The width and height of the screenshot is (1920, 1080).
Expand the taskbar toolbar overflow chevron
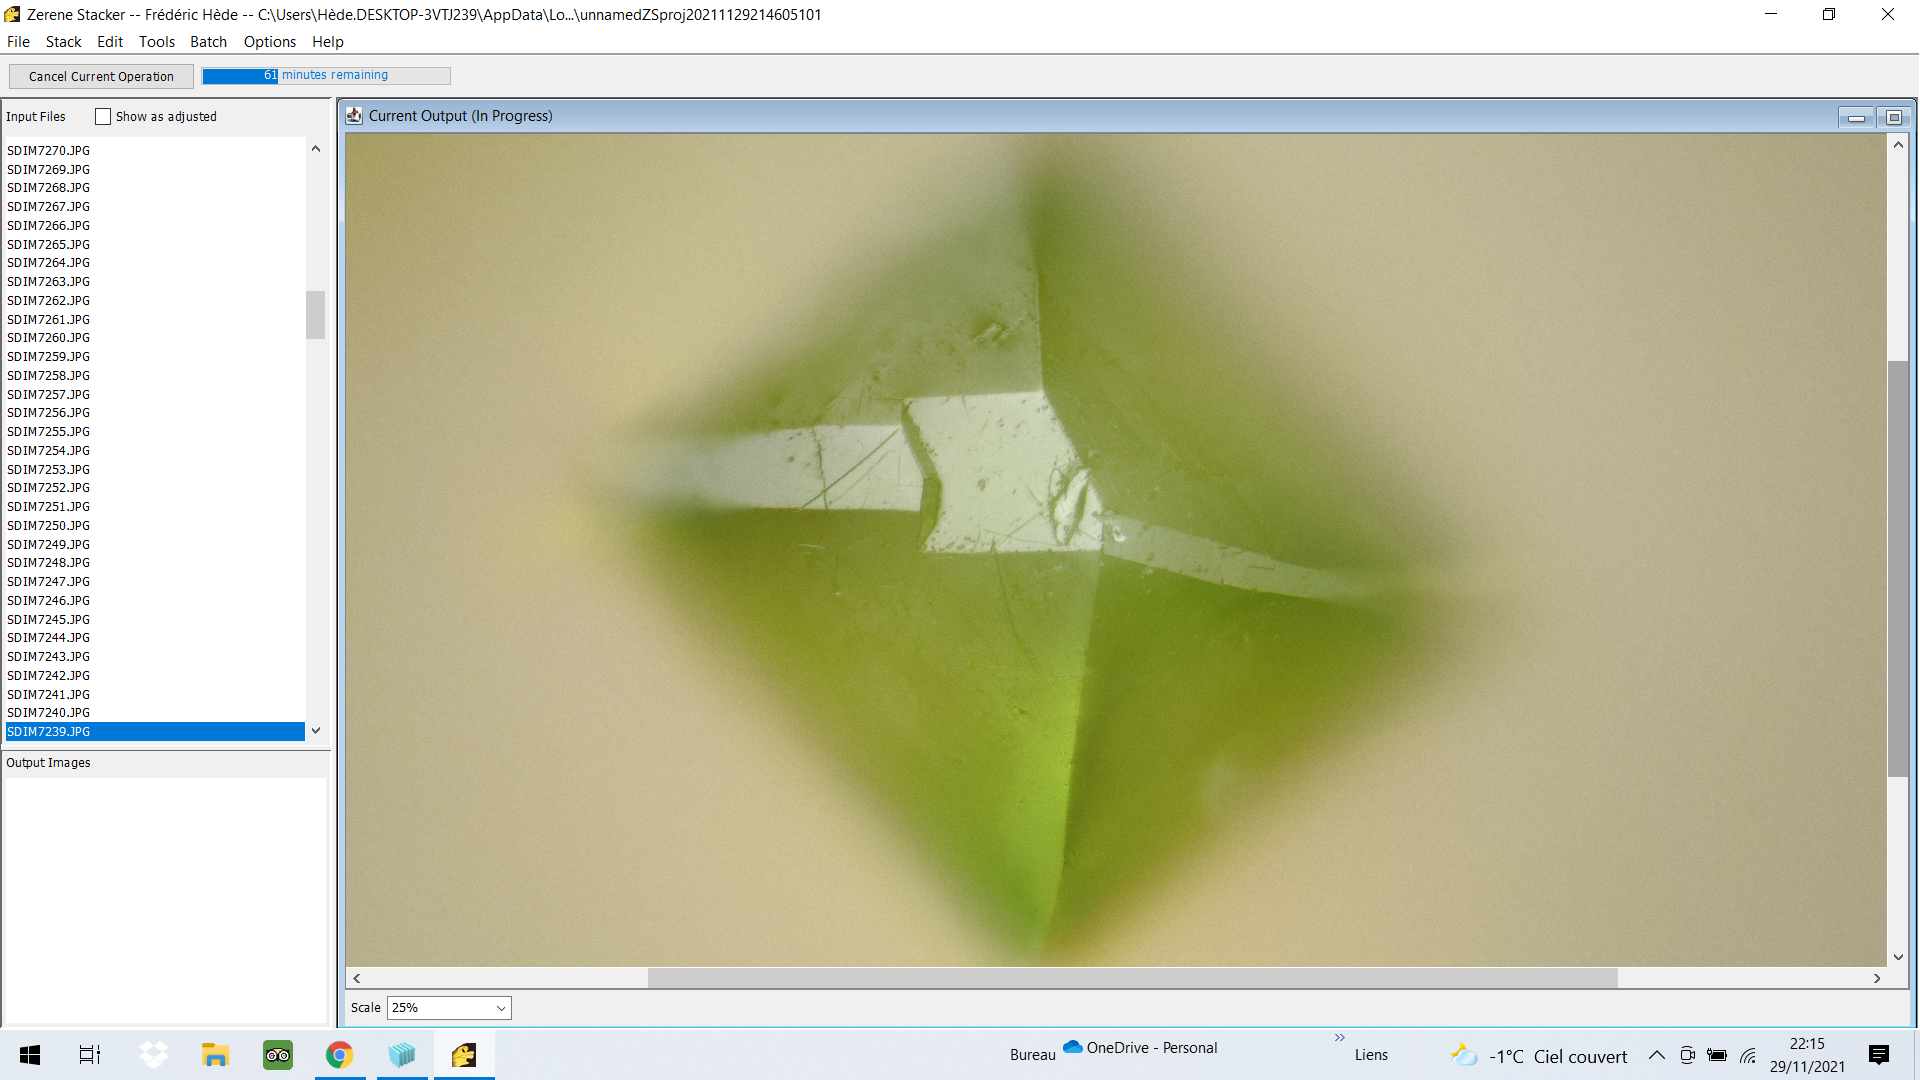tap(1339, 1038)
